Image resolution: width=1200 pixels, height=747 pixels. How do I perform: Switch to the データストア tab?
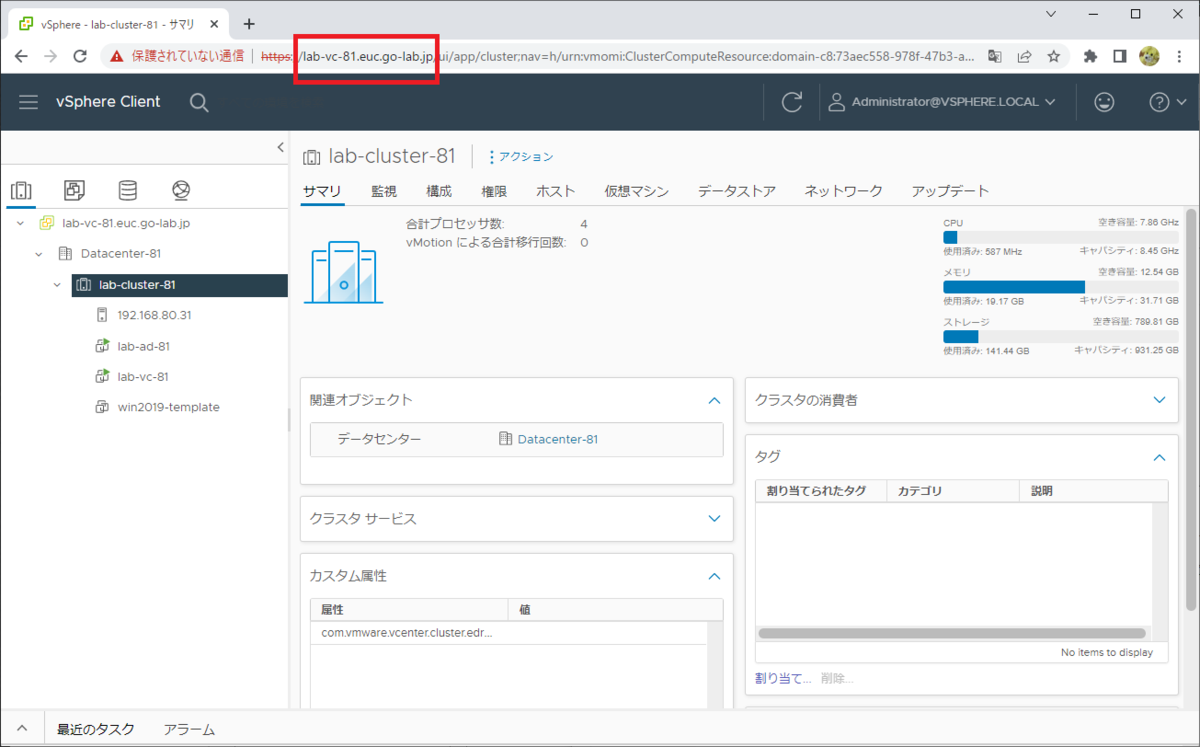tap(737, 191)
